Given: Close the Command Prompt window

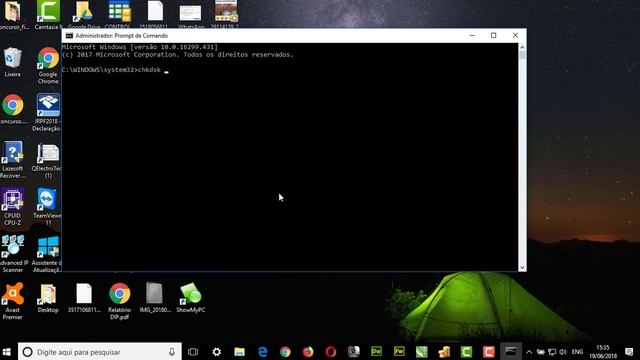Looking at the screenshot, I should click(x=515, y=36).
